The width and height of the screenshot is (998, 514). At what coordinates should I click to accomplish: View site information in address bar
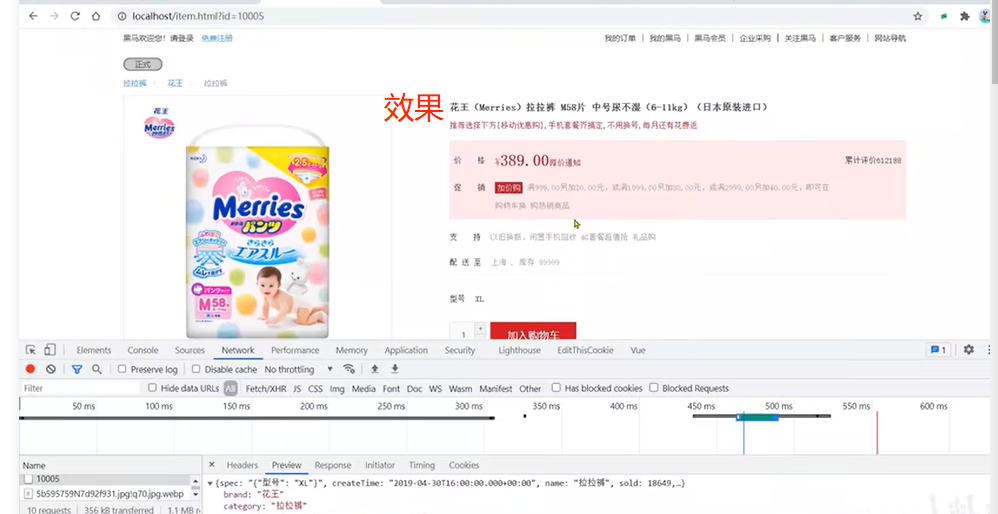pos(121,16)
